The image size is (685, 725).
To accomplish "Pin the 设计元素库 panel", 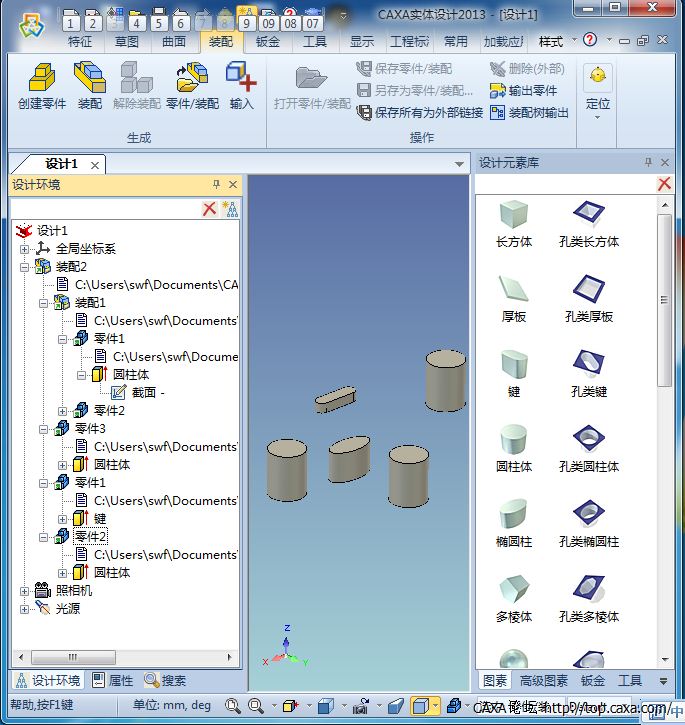I will point(648,162).
